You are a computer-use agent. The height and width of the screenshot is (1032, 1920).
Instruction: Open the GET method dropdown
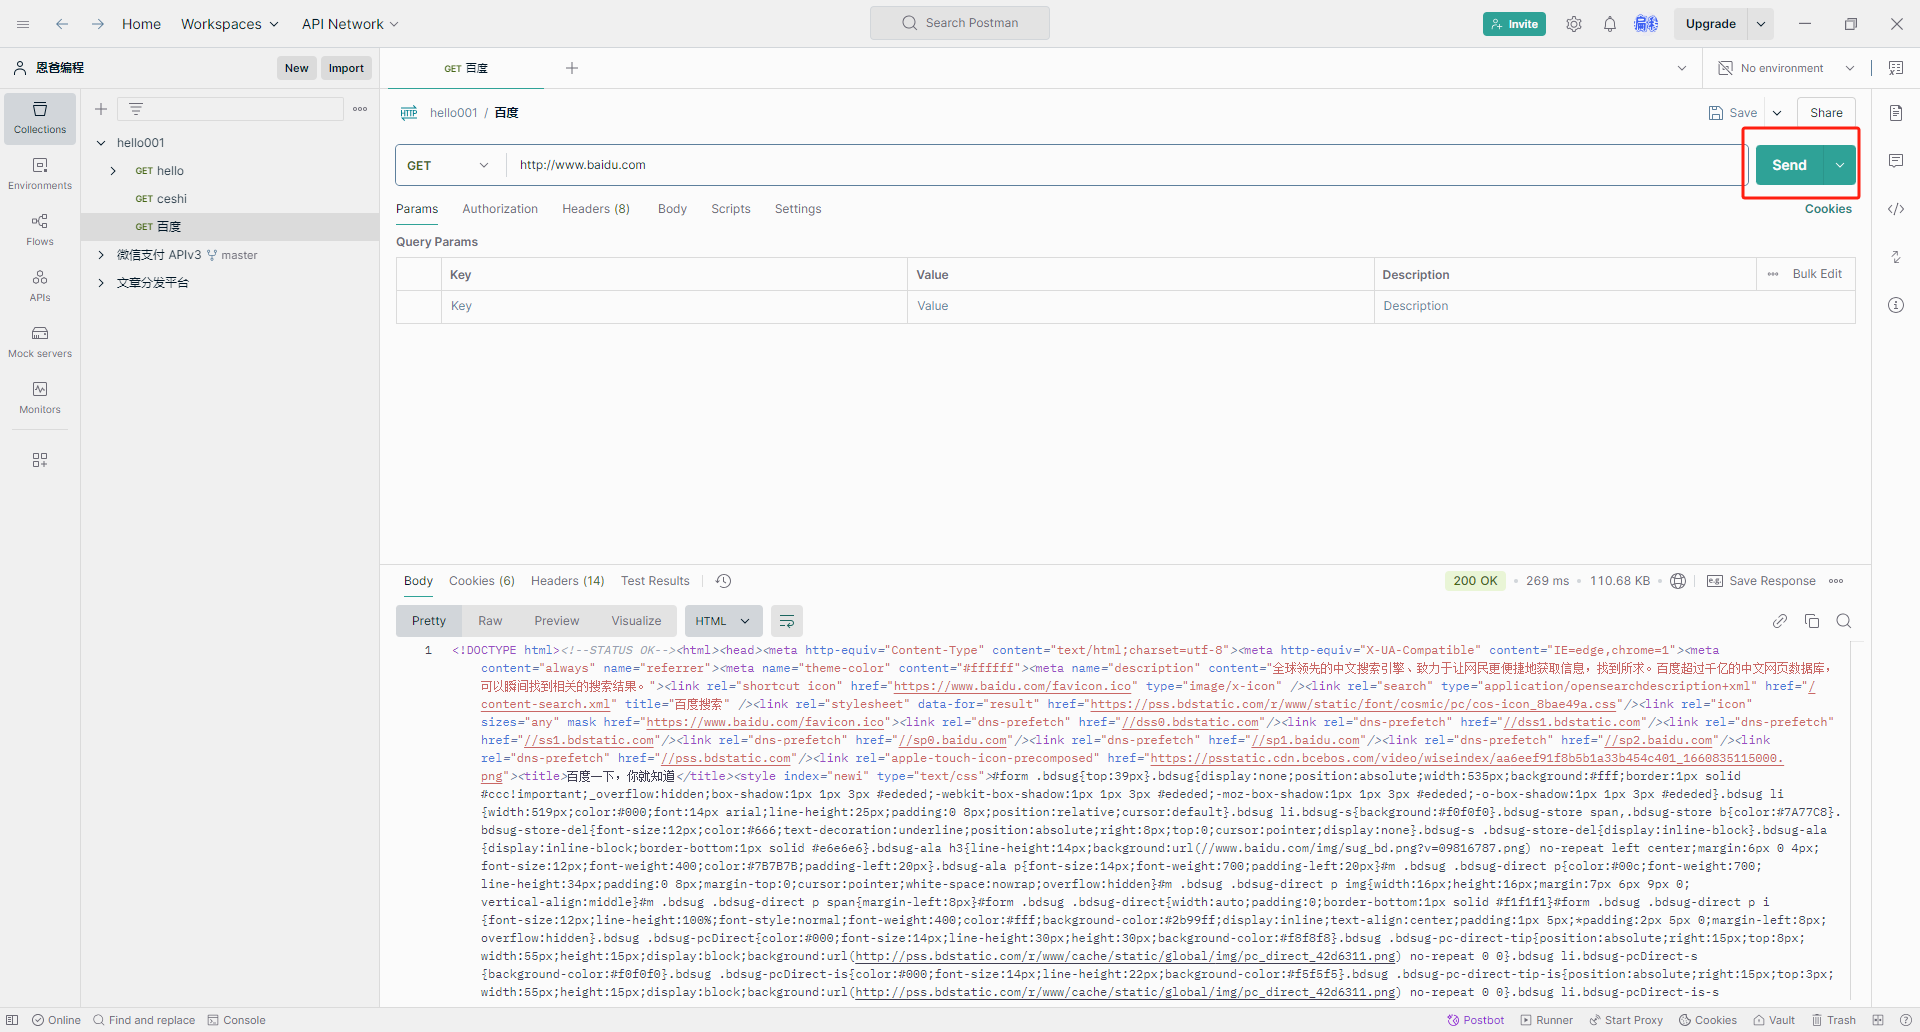(449, 165)
